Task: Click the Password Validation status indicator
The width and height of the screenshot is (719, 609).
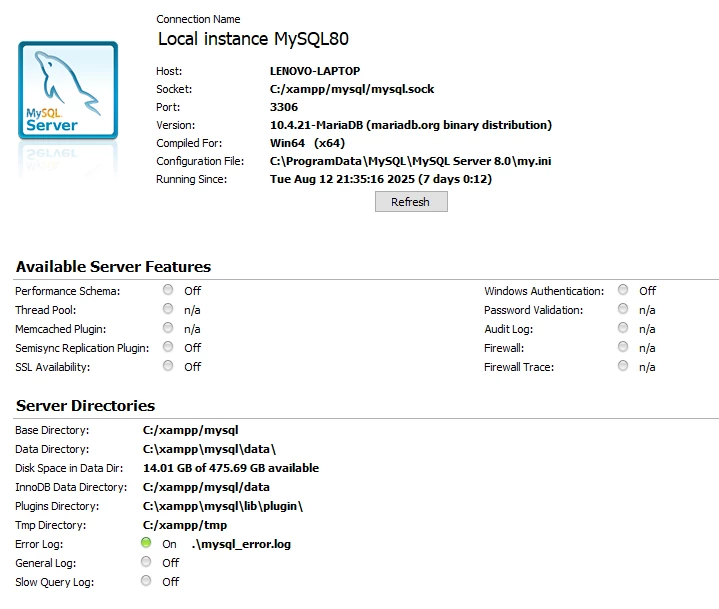Action: [623, 309]
